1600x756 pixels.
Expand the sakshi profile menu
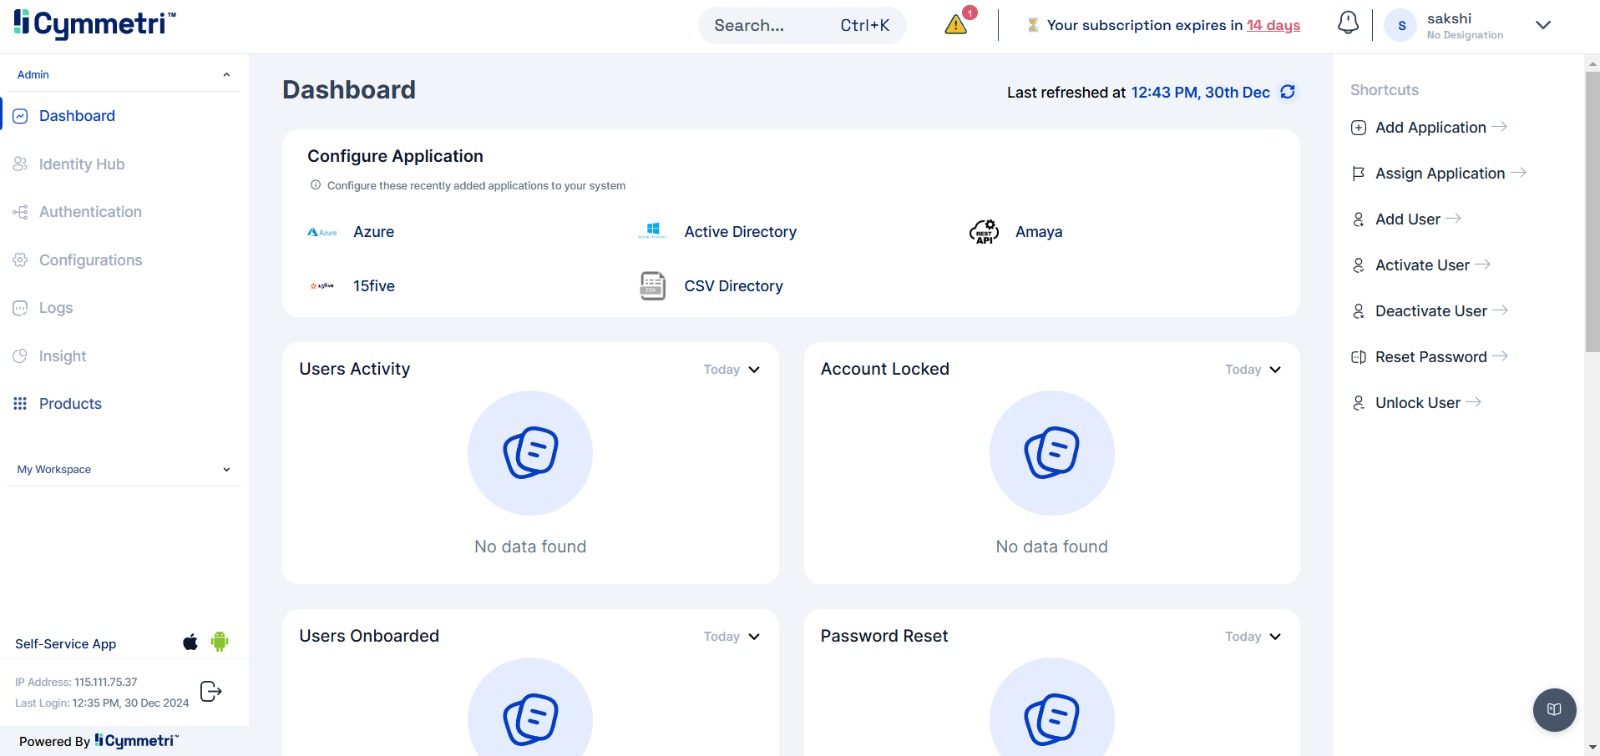pos(1543,25)
